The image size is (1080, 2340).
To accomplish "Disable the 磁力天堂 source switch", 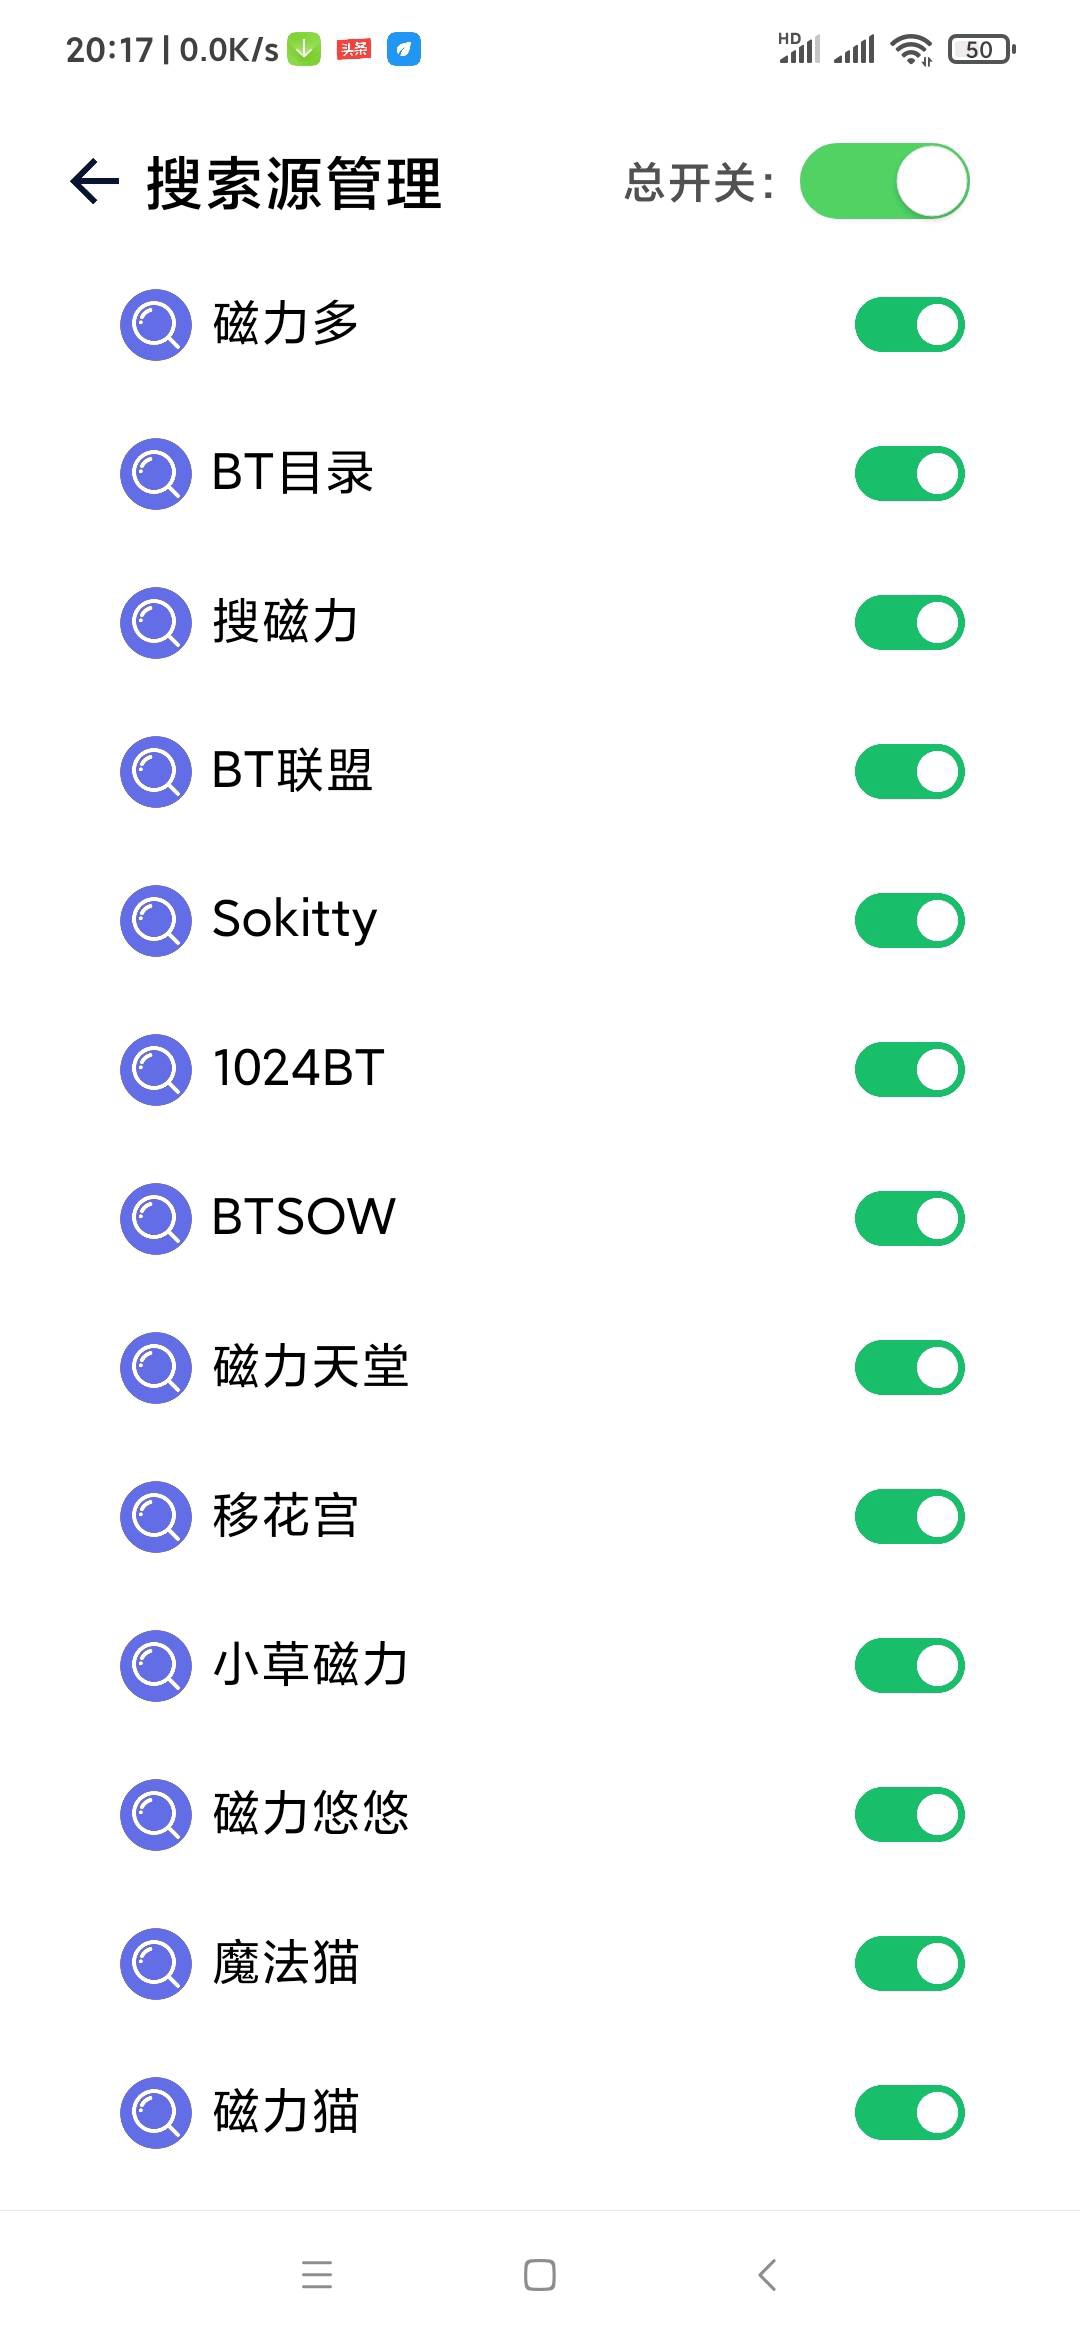I will [x=909, y=1367].
